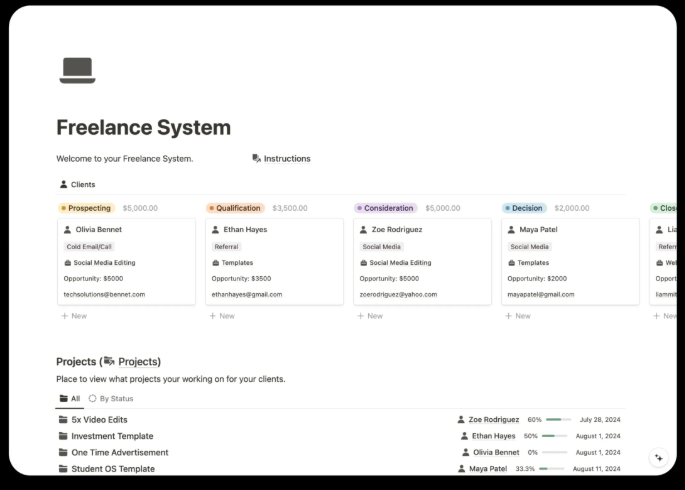Screen dimensions: 685x490
Task: Add new card under Decision column
Action: 518,316
